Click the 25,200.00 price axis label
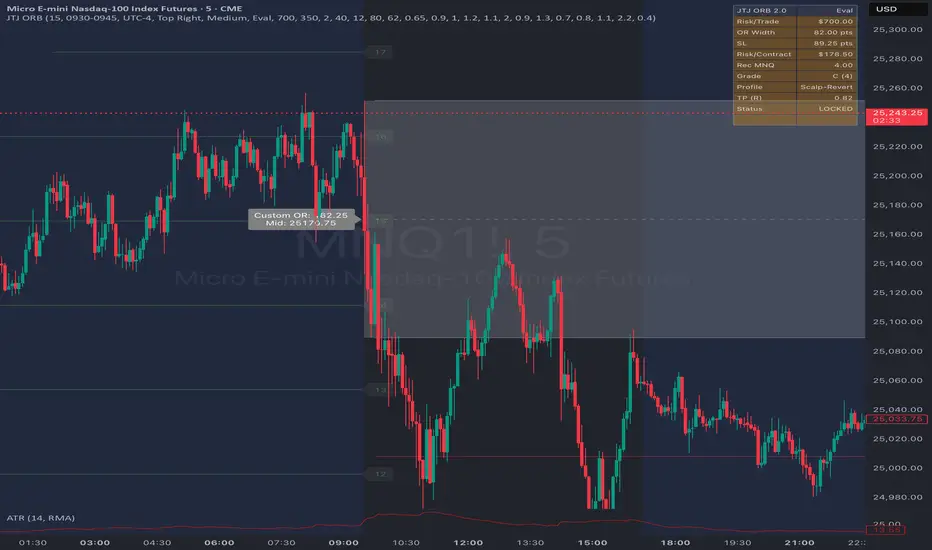932x550 pixels. click(898, 175)
